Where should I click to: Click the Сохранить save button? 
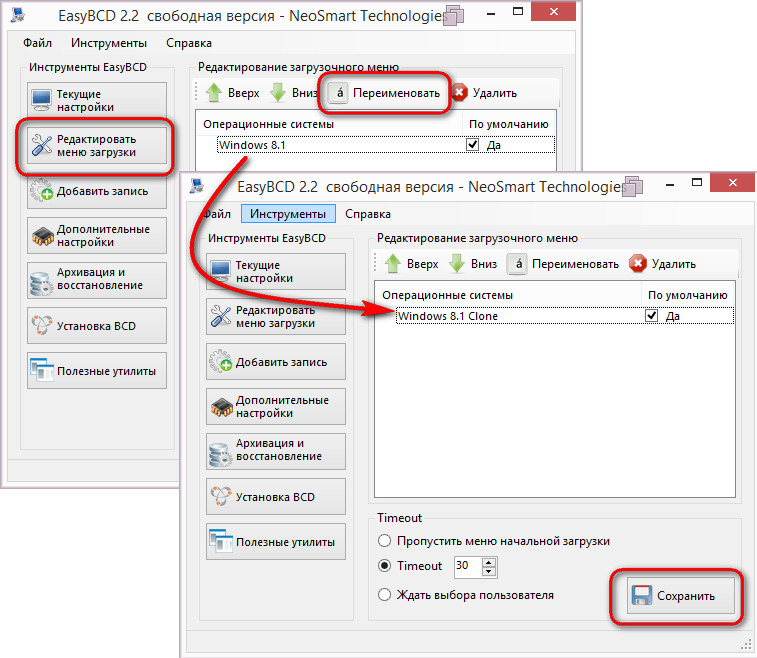click(681, 596)
